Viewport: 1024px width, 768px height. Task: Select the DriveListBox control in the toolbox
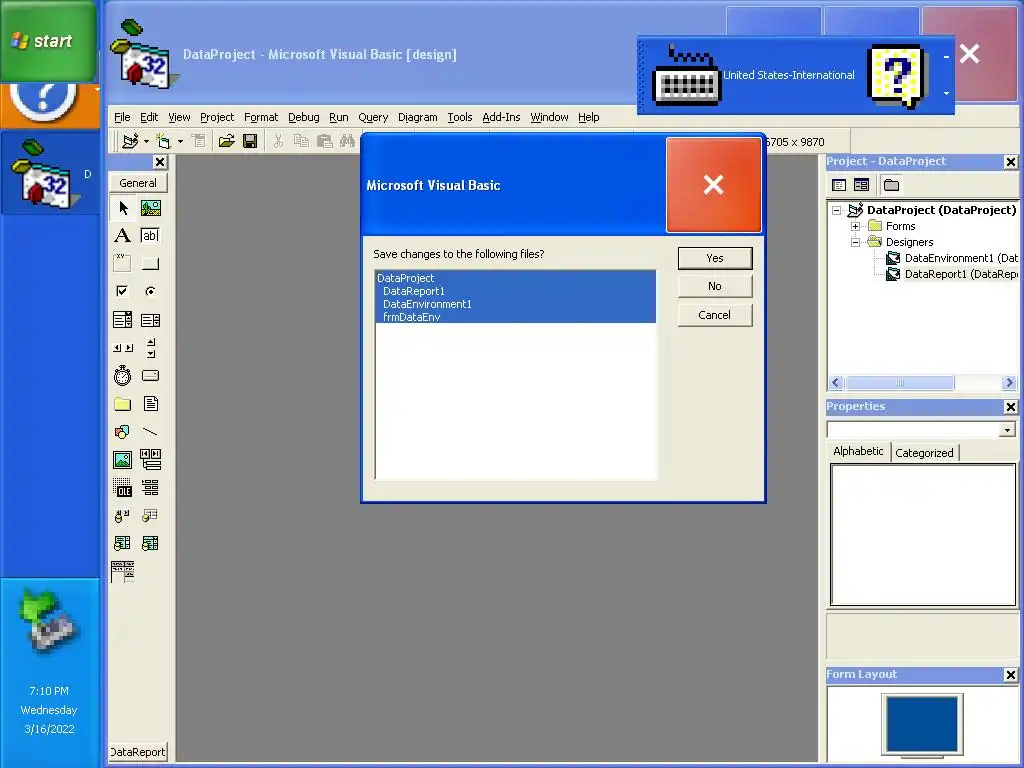coord(151,376)
